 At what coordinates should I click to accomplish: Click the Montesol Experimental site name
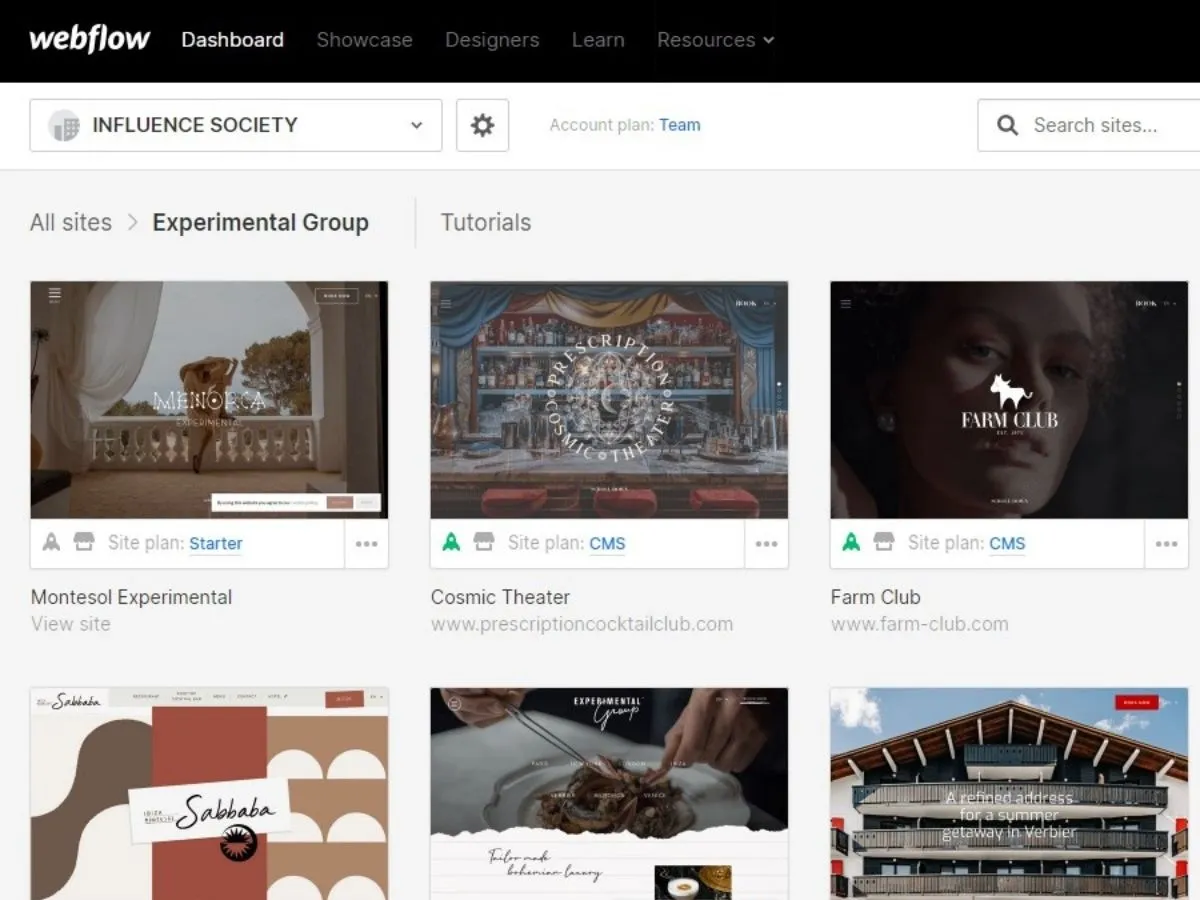[x=131, y=597]
